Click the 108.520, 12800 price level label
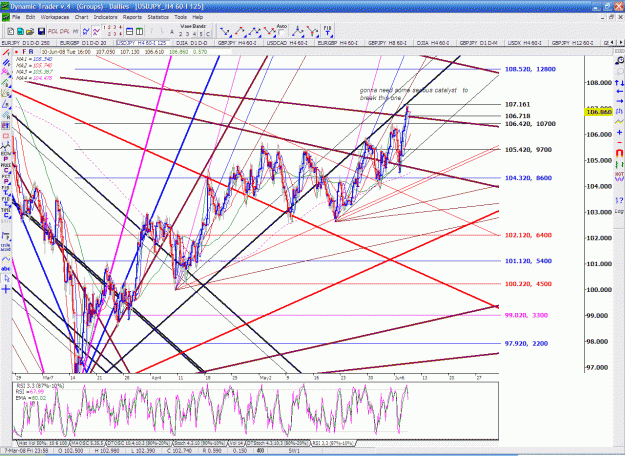The width and height of the screenshot is (625, 456). coord(530,69)
